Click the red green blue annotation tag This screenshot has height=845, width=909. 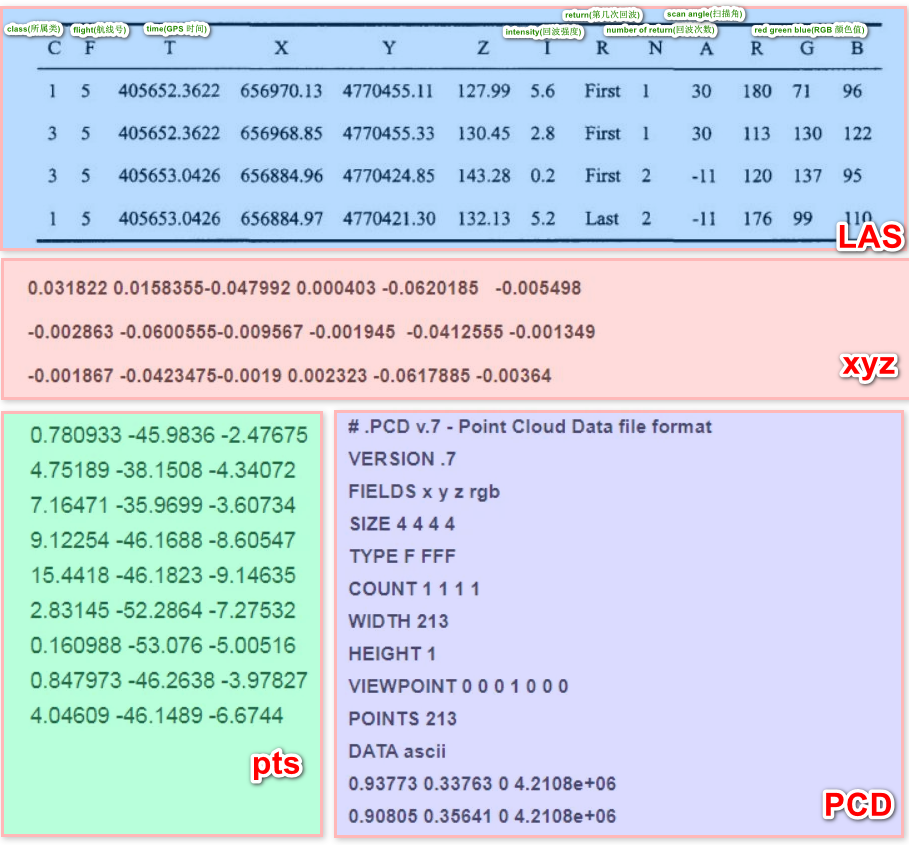[809, 31]
